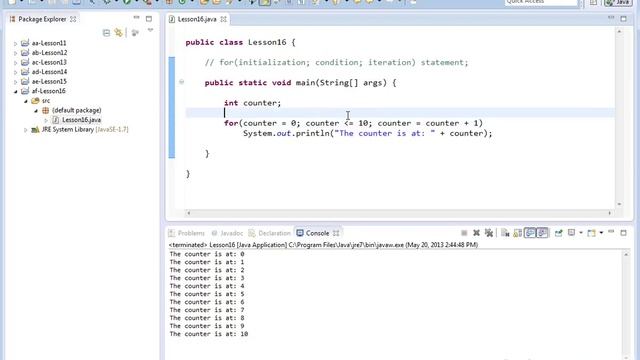Toggle code folding for main method

[181, 82]
